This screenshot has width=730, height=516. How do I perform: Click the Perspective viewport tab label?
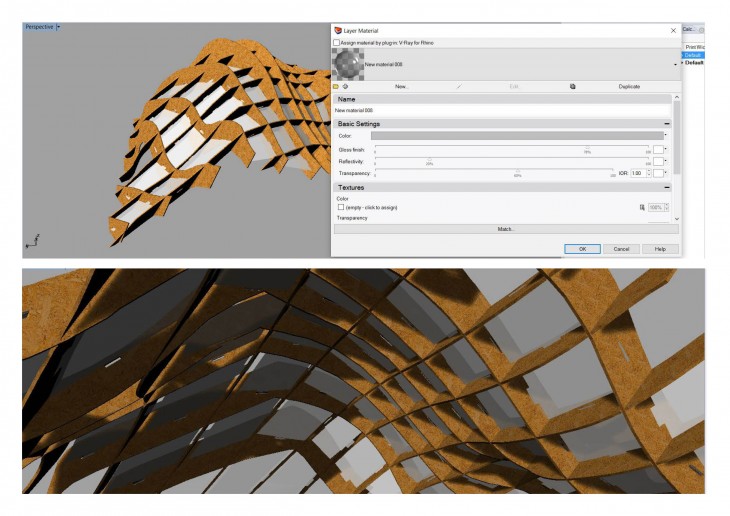coord(38,26)
